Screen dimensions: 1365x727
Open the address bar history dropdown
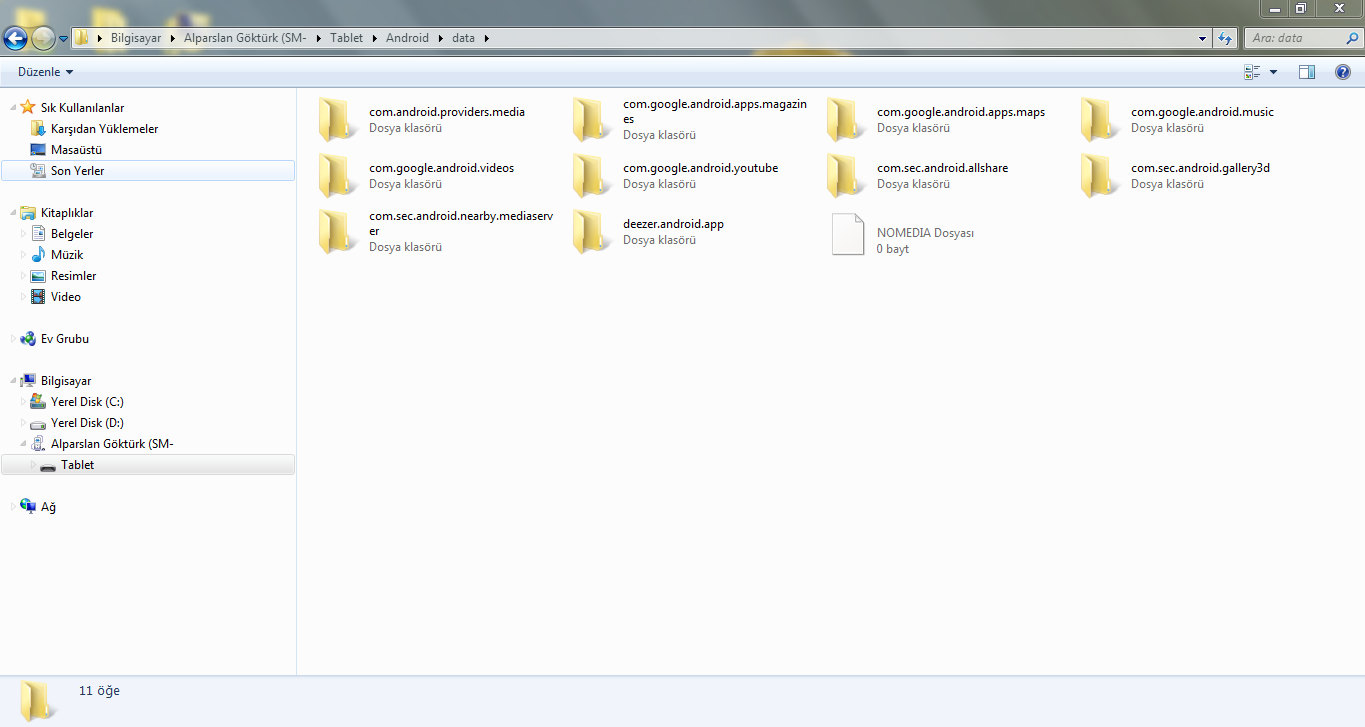1202,38
